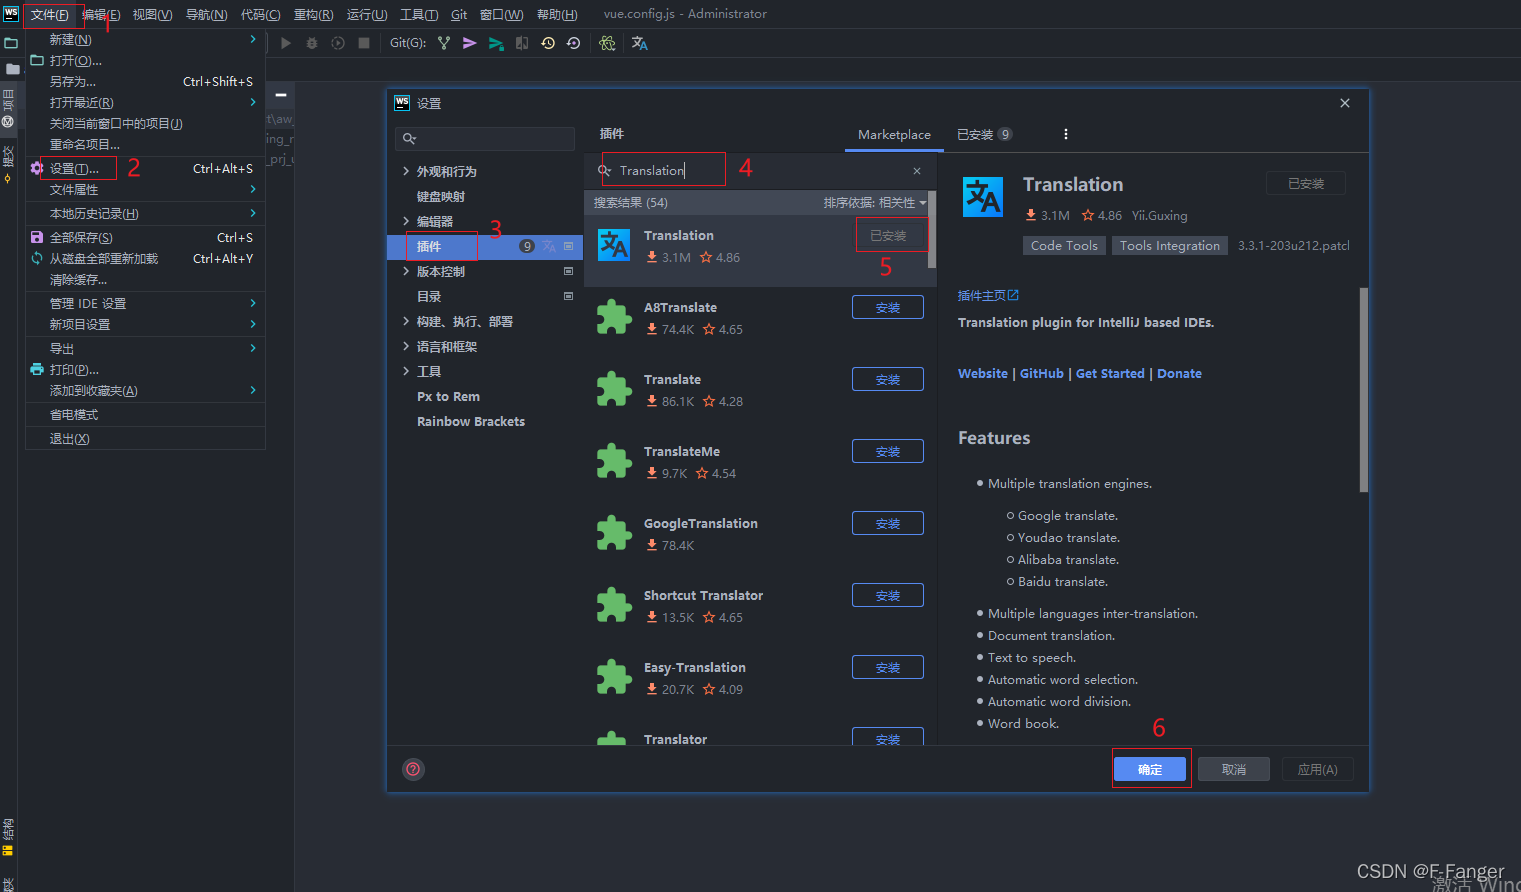1521x892 pixels.
Task: Open the Get Started link
Action: coord(1110,373)
